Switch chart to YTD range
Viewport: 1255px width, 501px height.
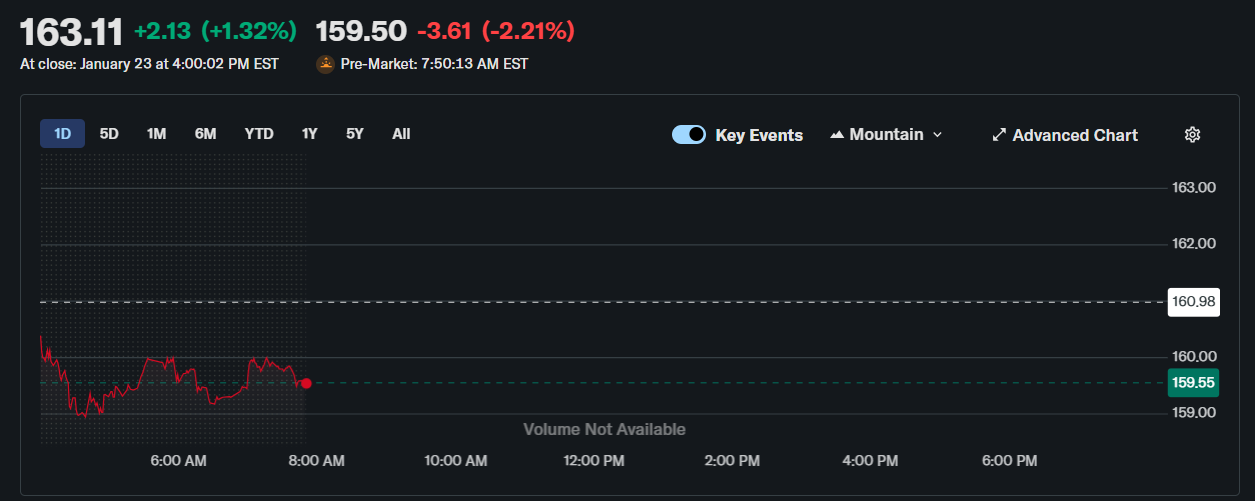tap(259, 134)
